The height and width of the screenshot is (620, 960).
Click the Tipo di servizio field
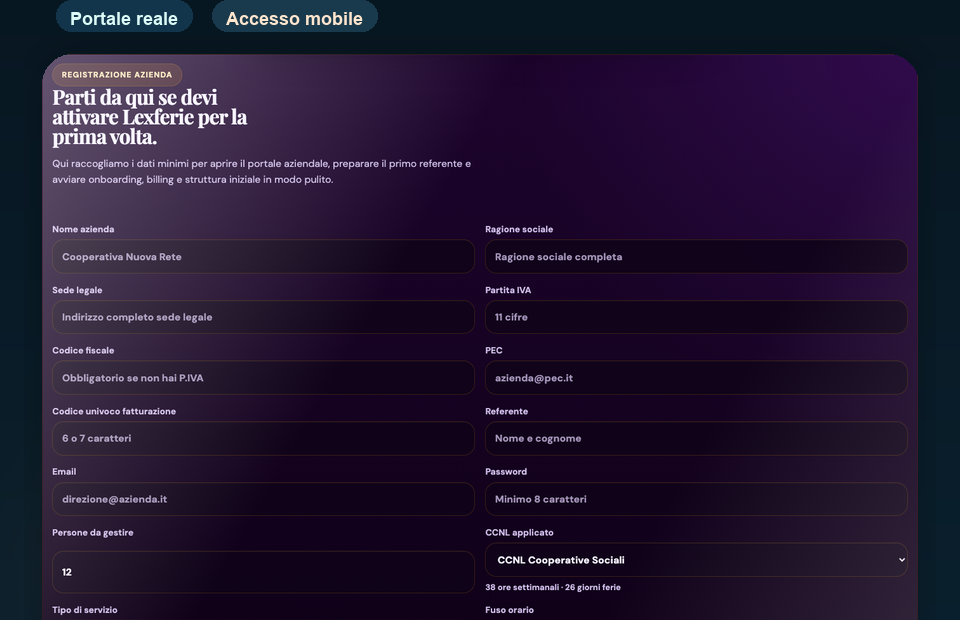[x=263, y=618]
